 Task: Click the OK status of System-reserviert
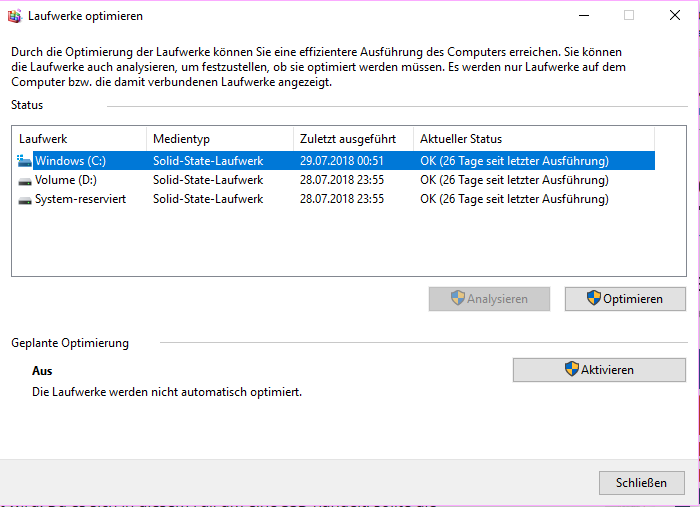click(x=514, y=199)
